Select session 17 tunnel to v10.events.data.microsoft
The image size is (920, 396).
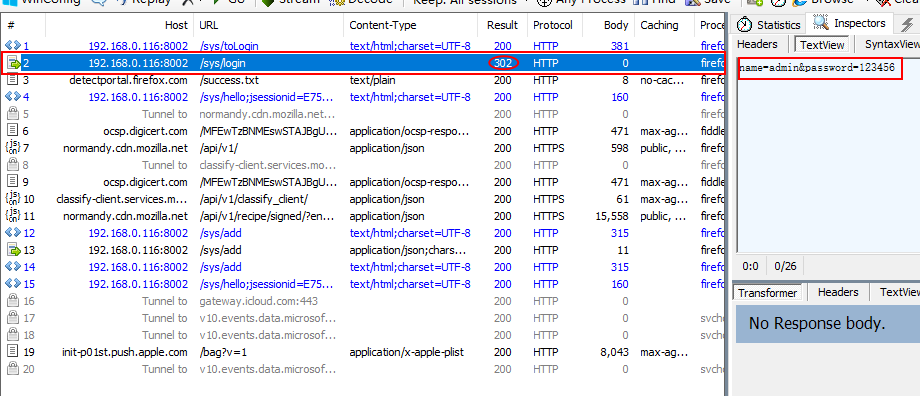coord(363,319)
